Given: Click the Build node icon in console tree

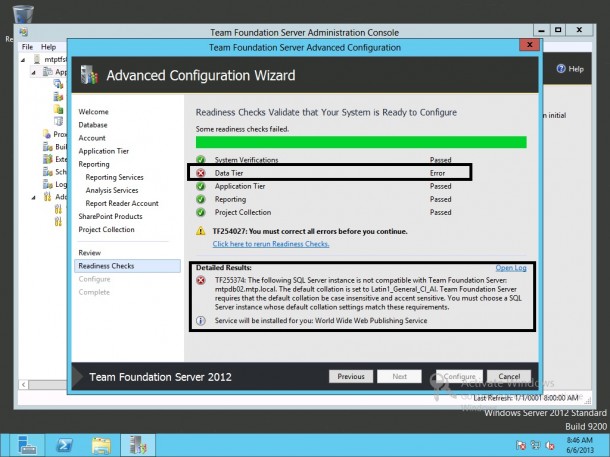Looking at the screenshot, I should 48,147.
